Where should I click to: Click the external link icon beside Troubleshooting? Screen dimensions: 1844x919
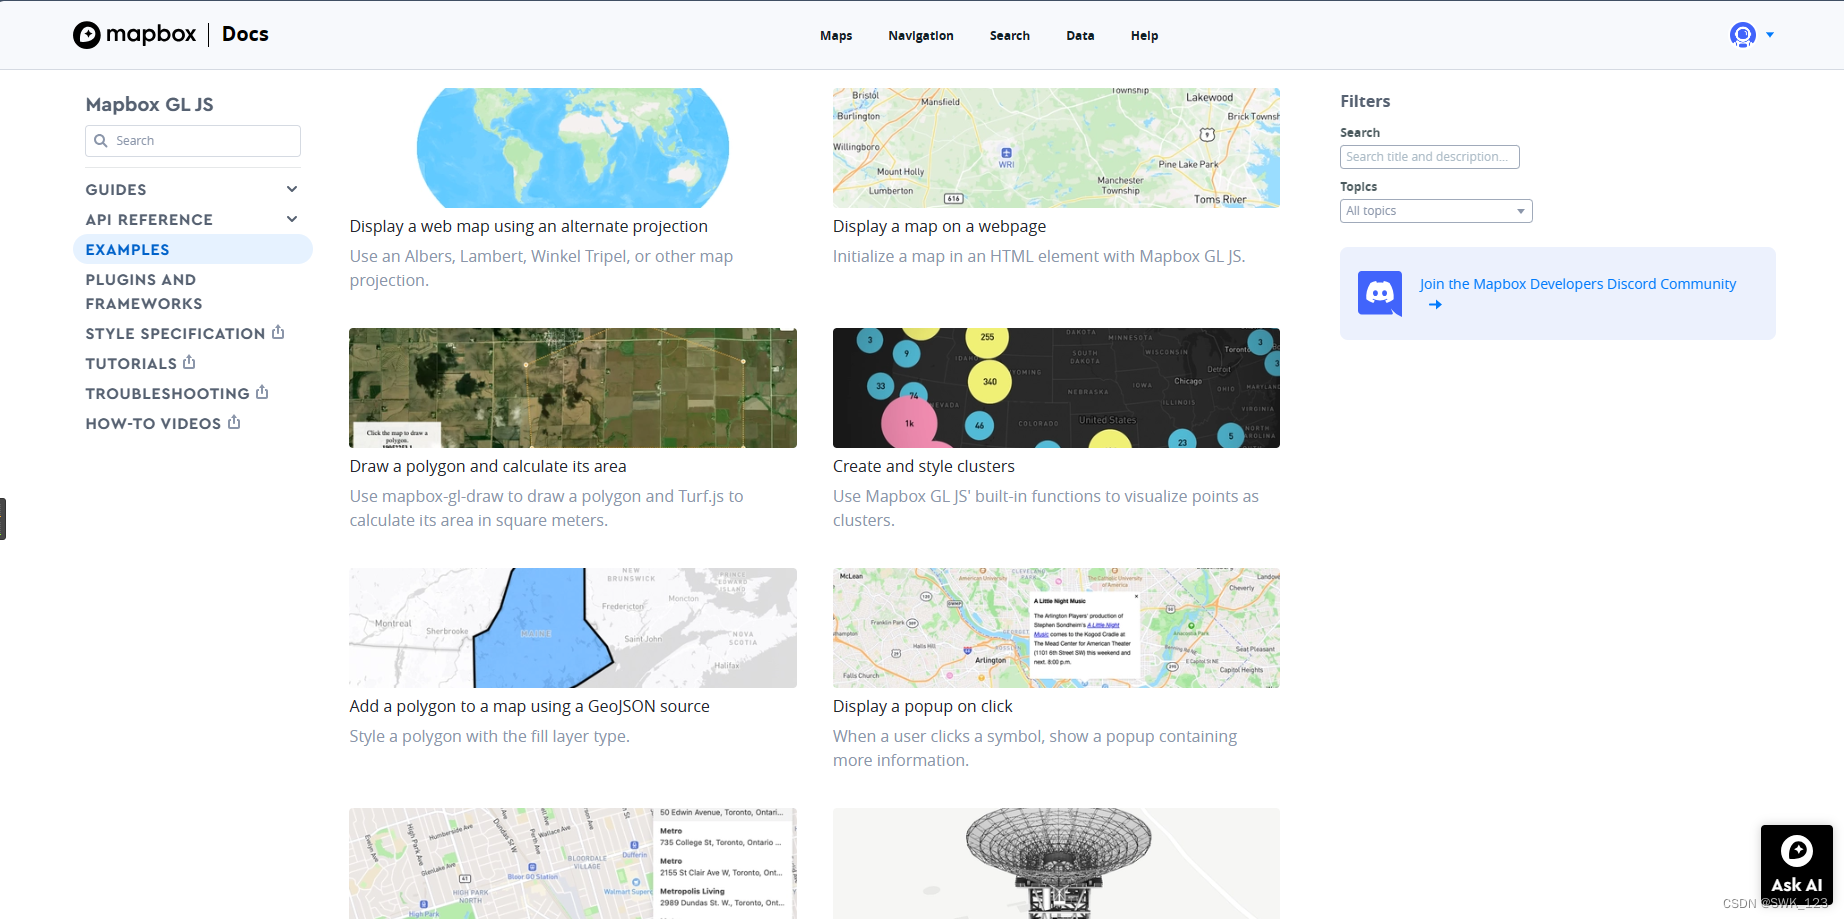pos(262,392)
